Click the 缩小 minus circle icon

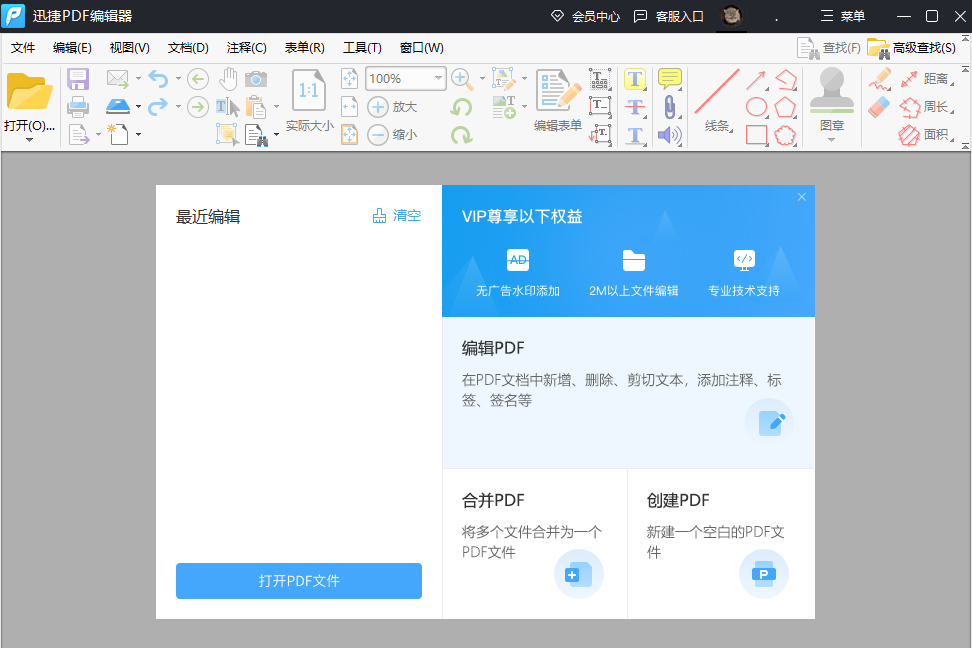click(x=378, y=135)
